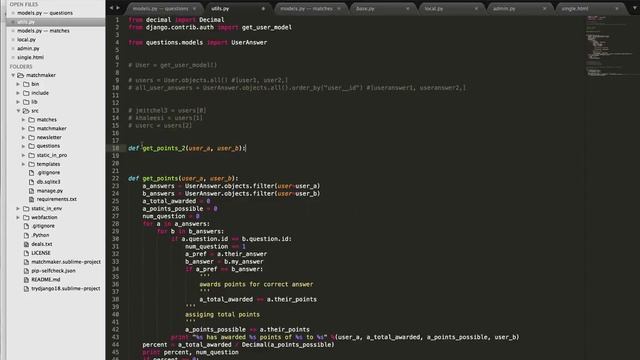This screenshot has height=360, width=640.
Task: Click the folder icon next to include
Action: [26, 93]
